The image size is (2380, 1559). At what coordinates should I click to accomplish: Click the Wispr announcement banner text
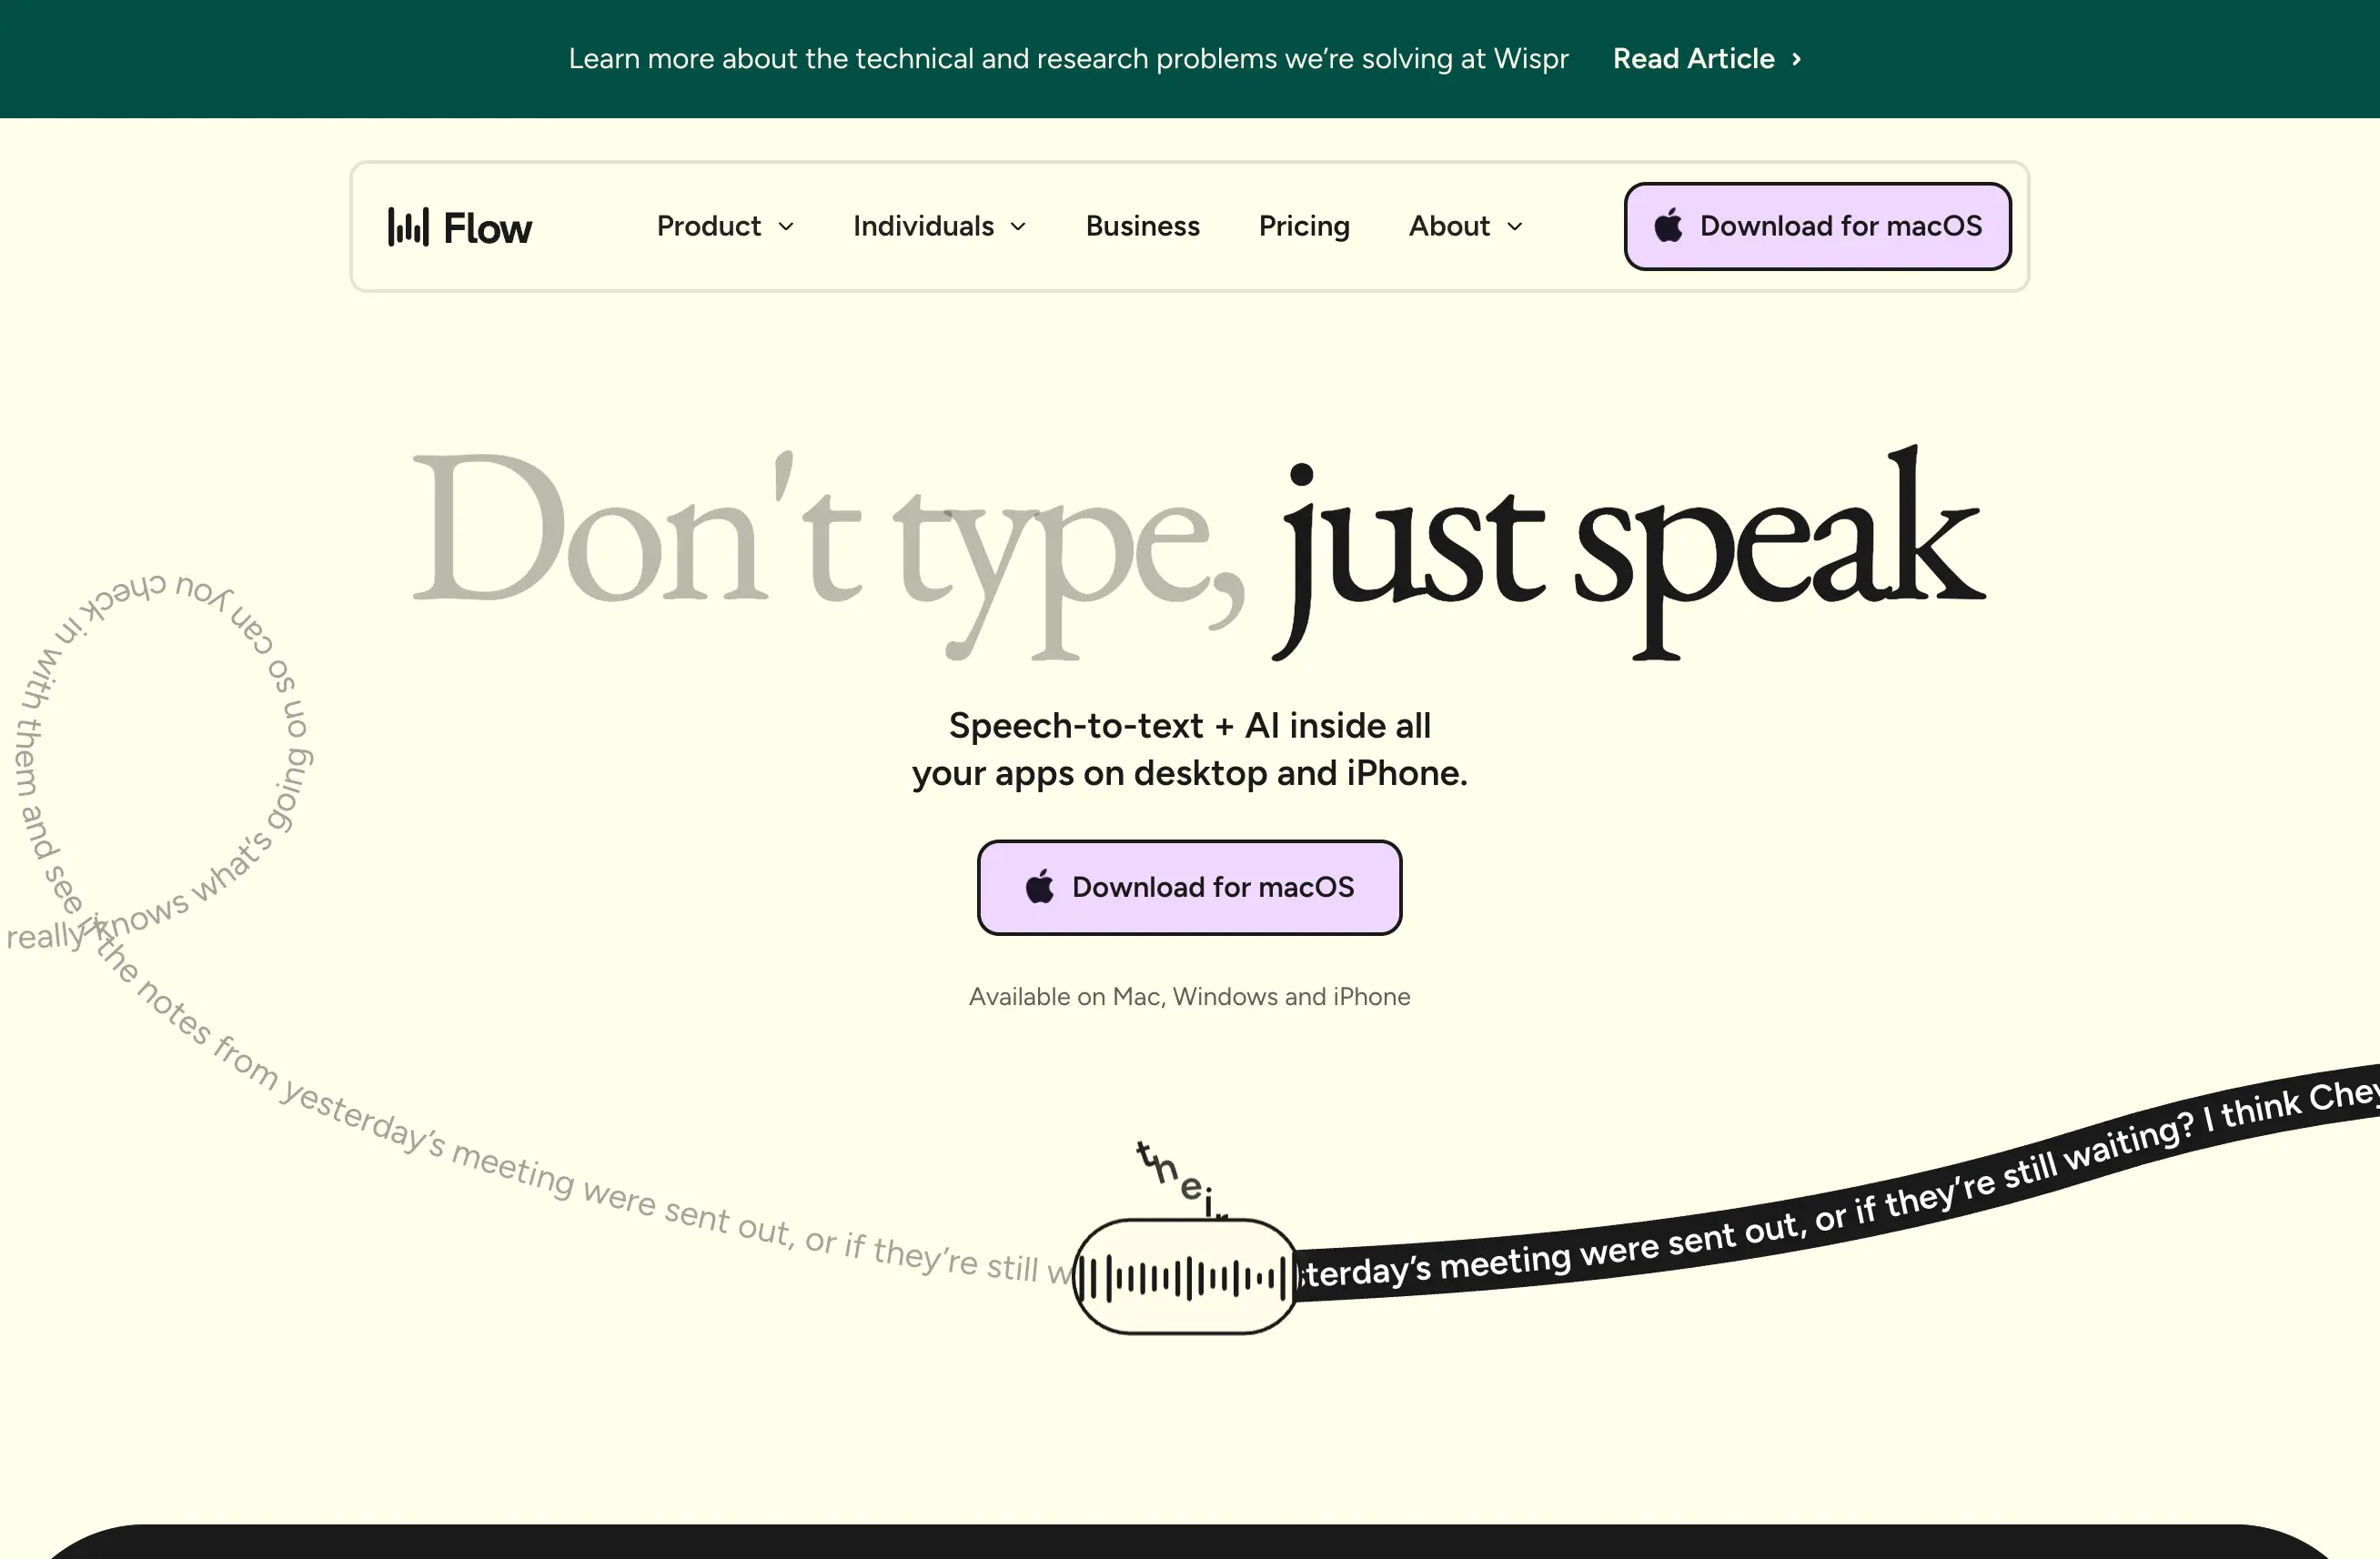point(1068,59)
